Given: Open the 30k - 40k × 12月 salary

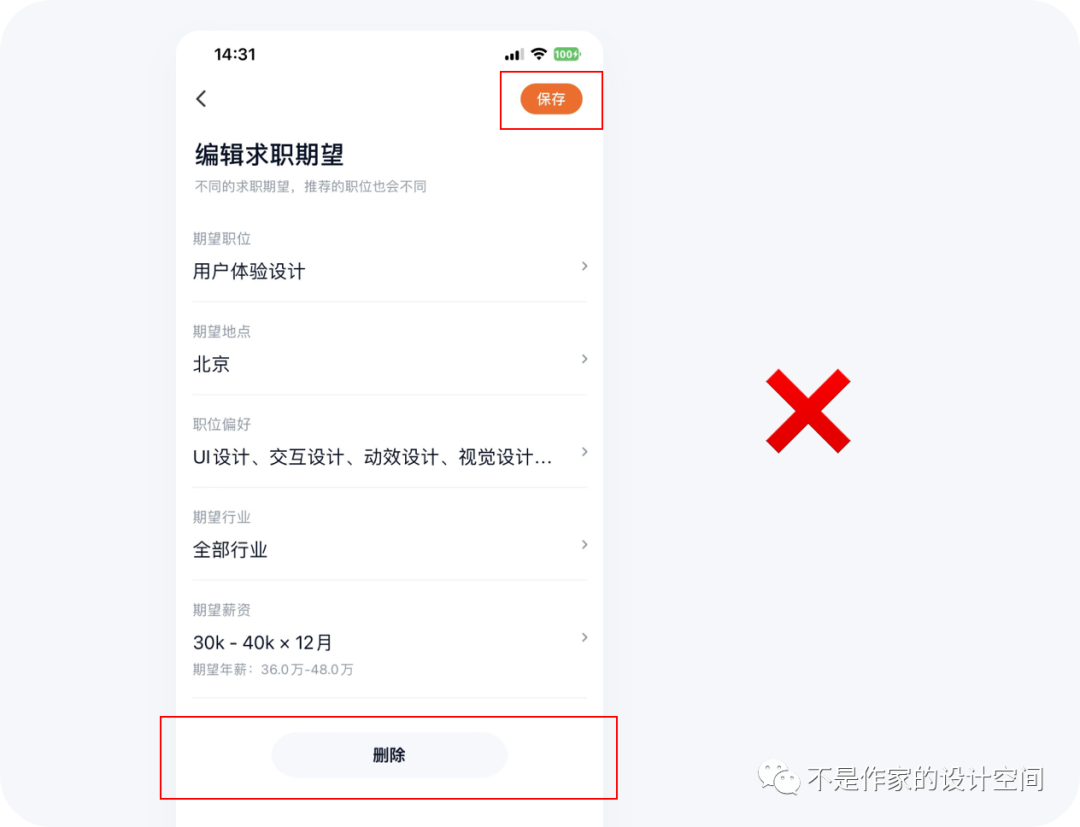Looking at the screenshot, I should [263, 642].
